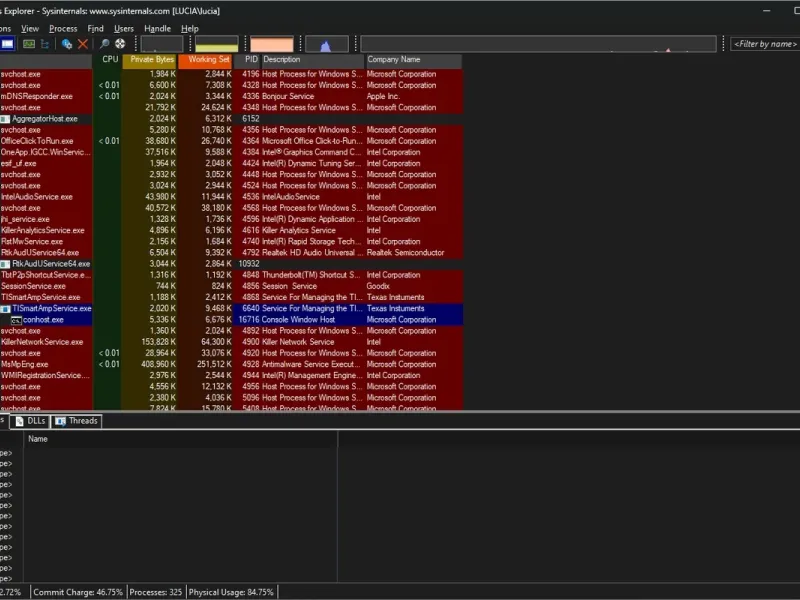Open the dark CPU usage mini graph
The width and height of the screenshot is (800, 600).
(x=162, y=44)
